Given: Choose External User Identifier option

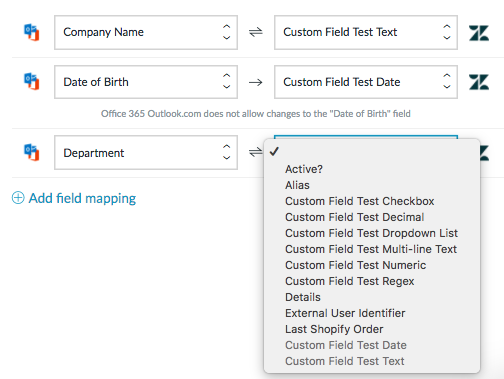Looking at the screenshot, I should pyautogui.click(x=345, y=313).
